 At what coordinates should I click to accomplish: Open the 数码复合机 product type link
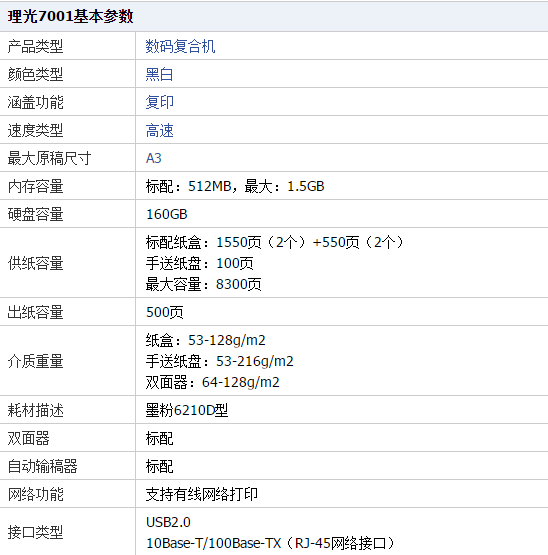pos(180,46)
